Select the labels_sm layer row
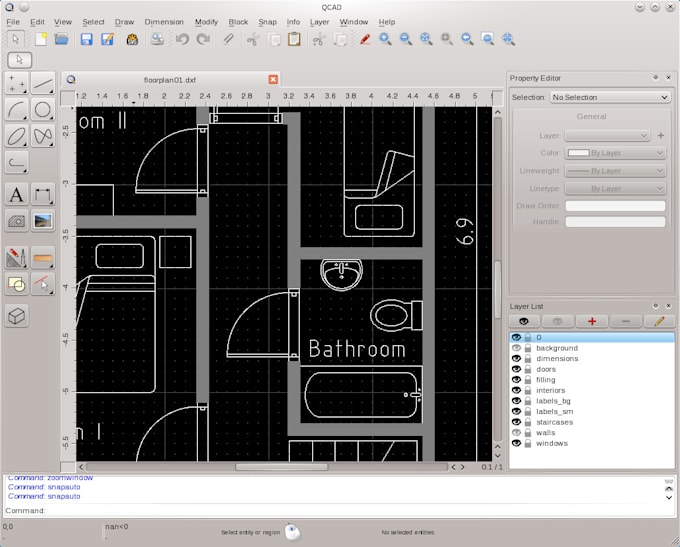 tap(592, 412)
